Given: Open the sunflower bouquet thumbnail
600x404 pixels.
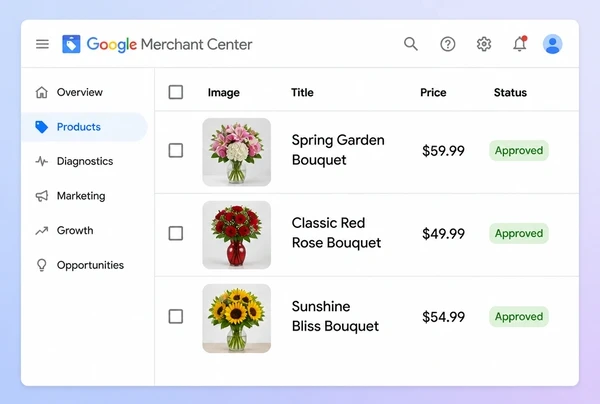Looking at the screenshot, I should 236,318.
